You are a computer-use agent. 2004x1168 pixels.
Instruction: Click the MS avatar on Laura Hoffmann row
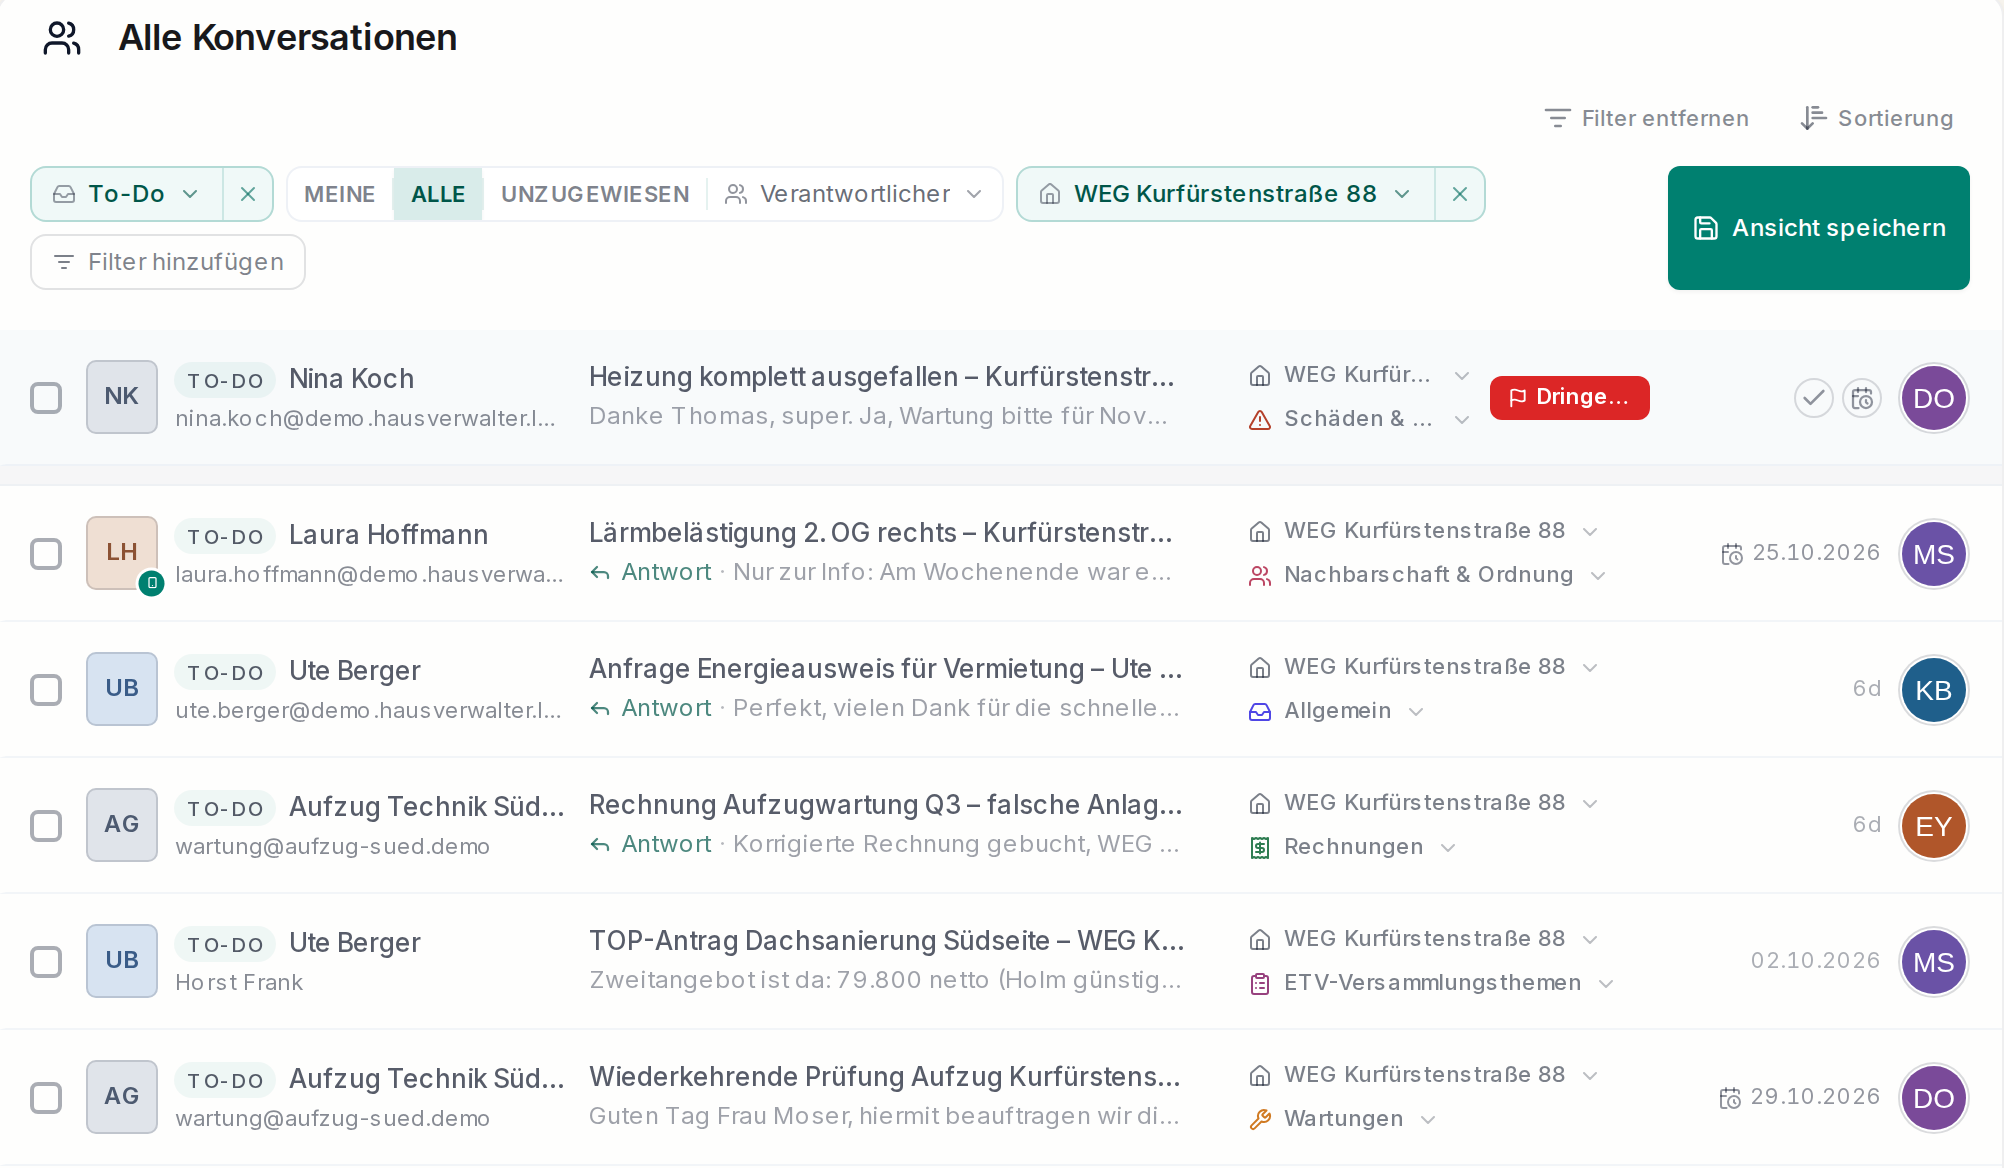(1933, 554)
